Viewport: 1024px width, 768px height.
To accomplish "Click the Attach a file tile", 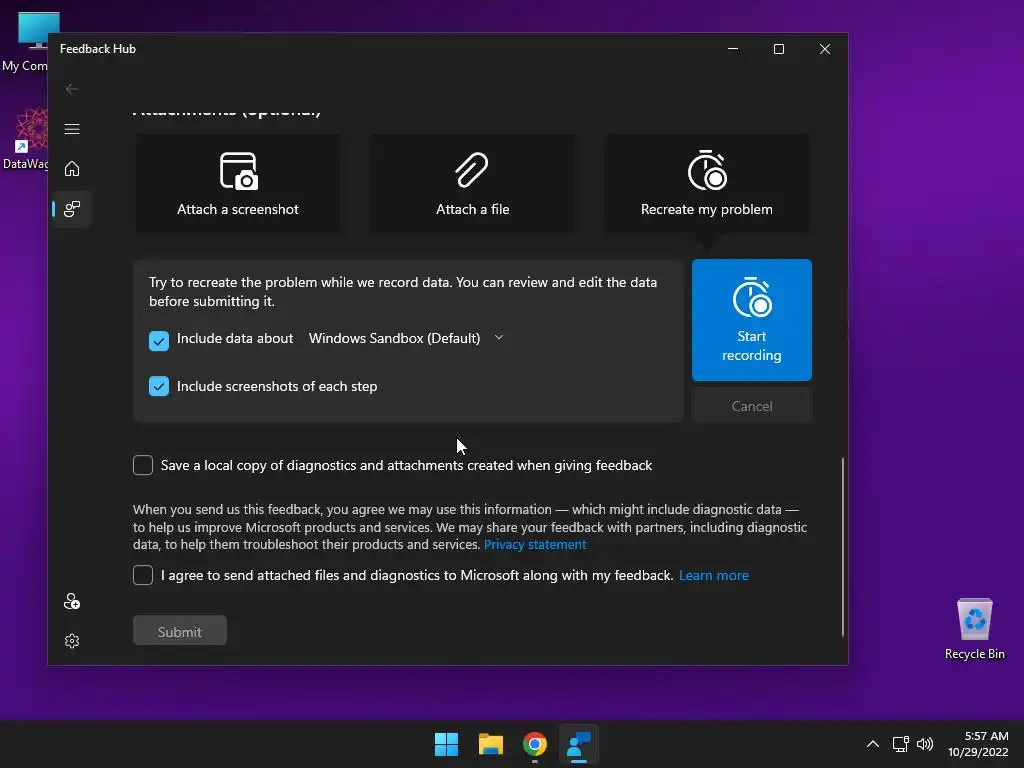I will (472, 184).
